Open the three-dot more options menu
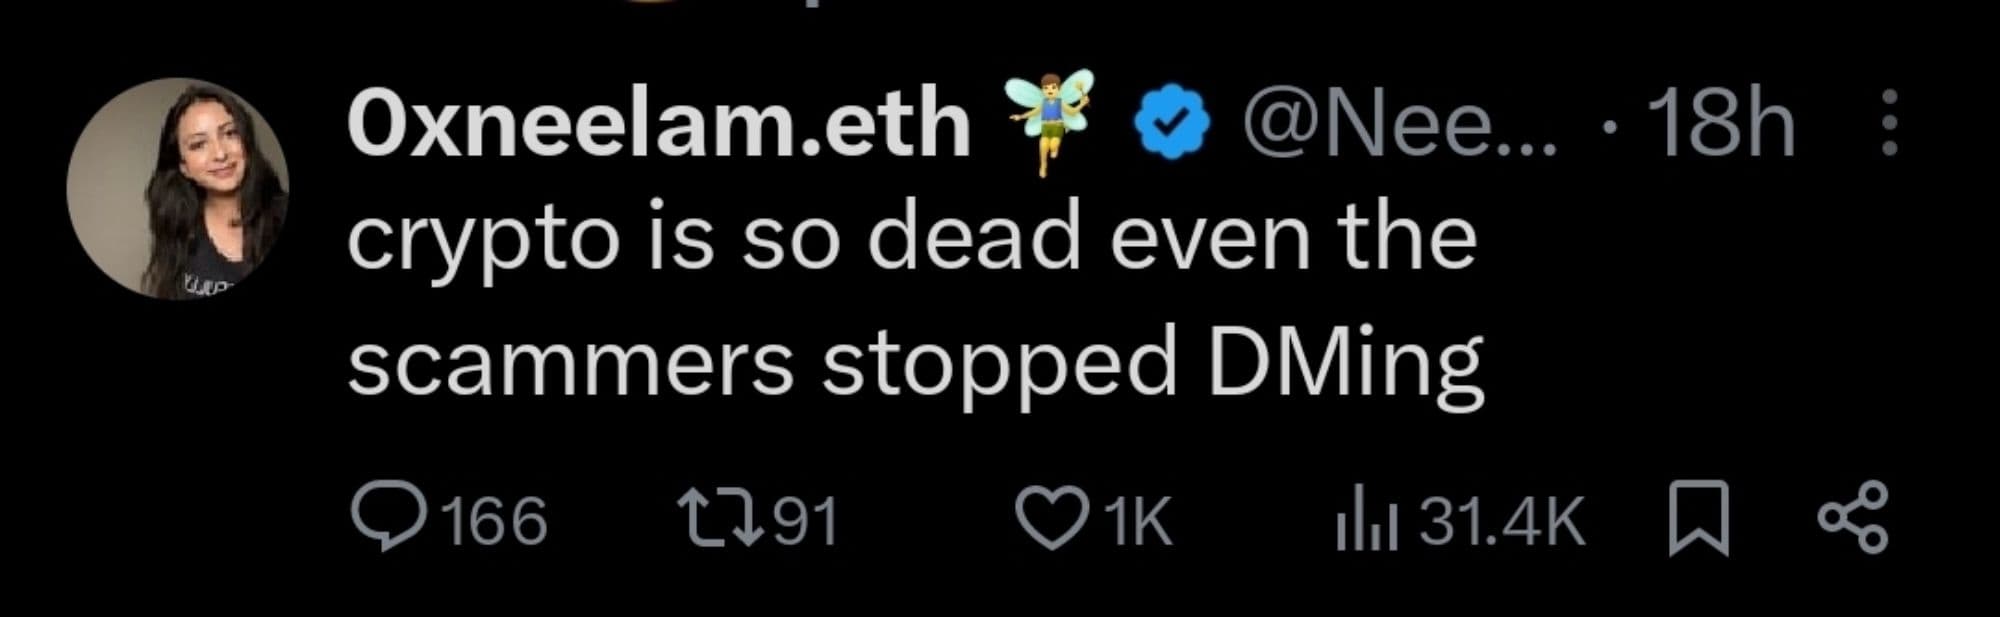The image size is (2000, 617). pyautogui.click(x=1888, y=124)
